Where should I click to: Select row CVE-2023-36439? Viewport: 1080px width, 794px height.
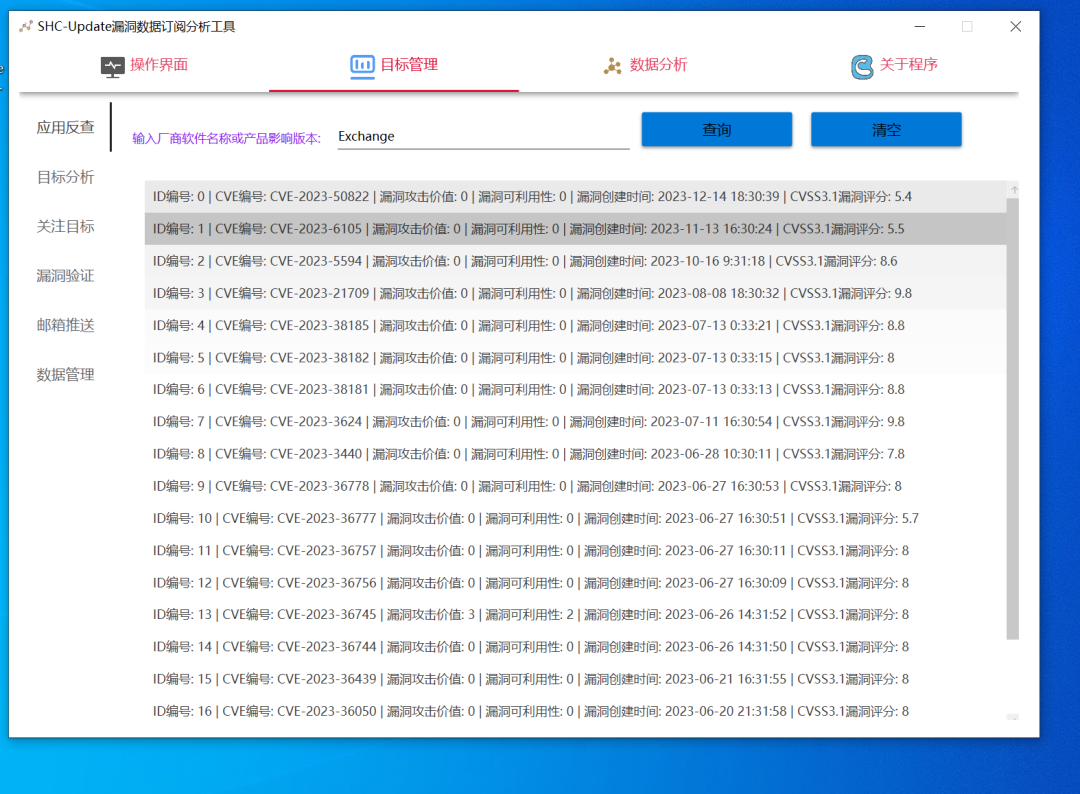[x=575, y=679]
